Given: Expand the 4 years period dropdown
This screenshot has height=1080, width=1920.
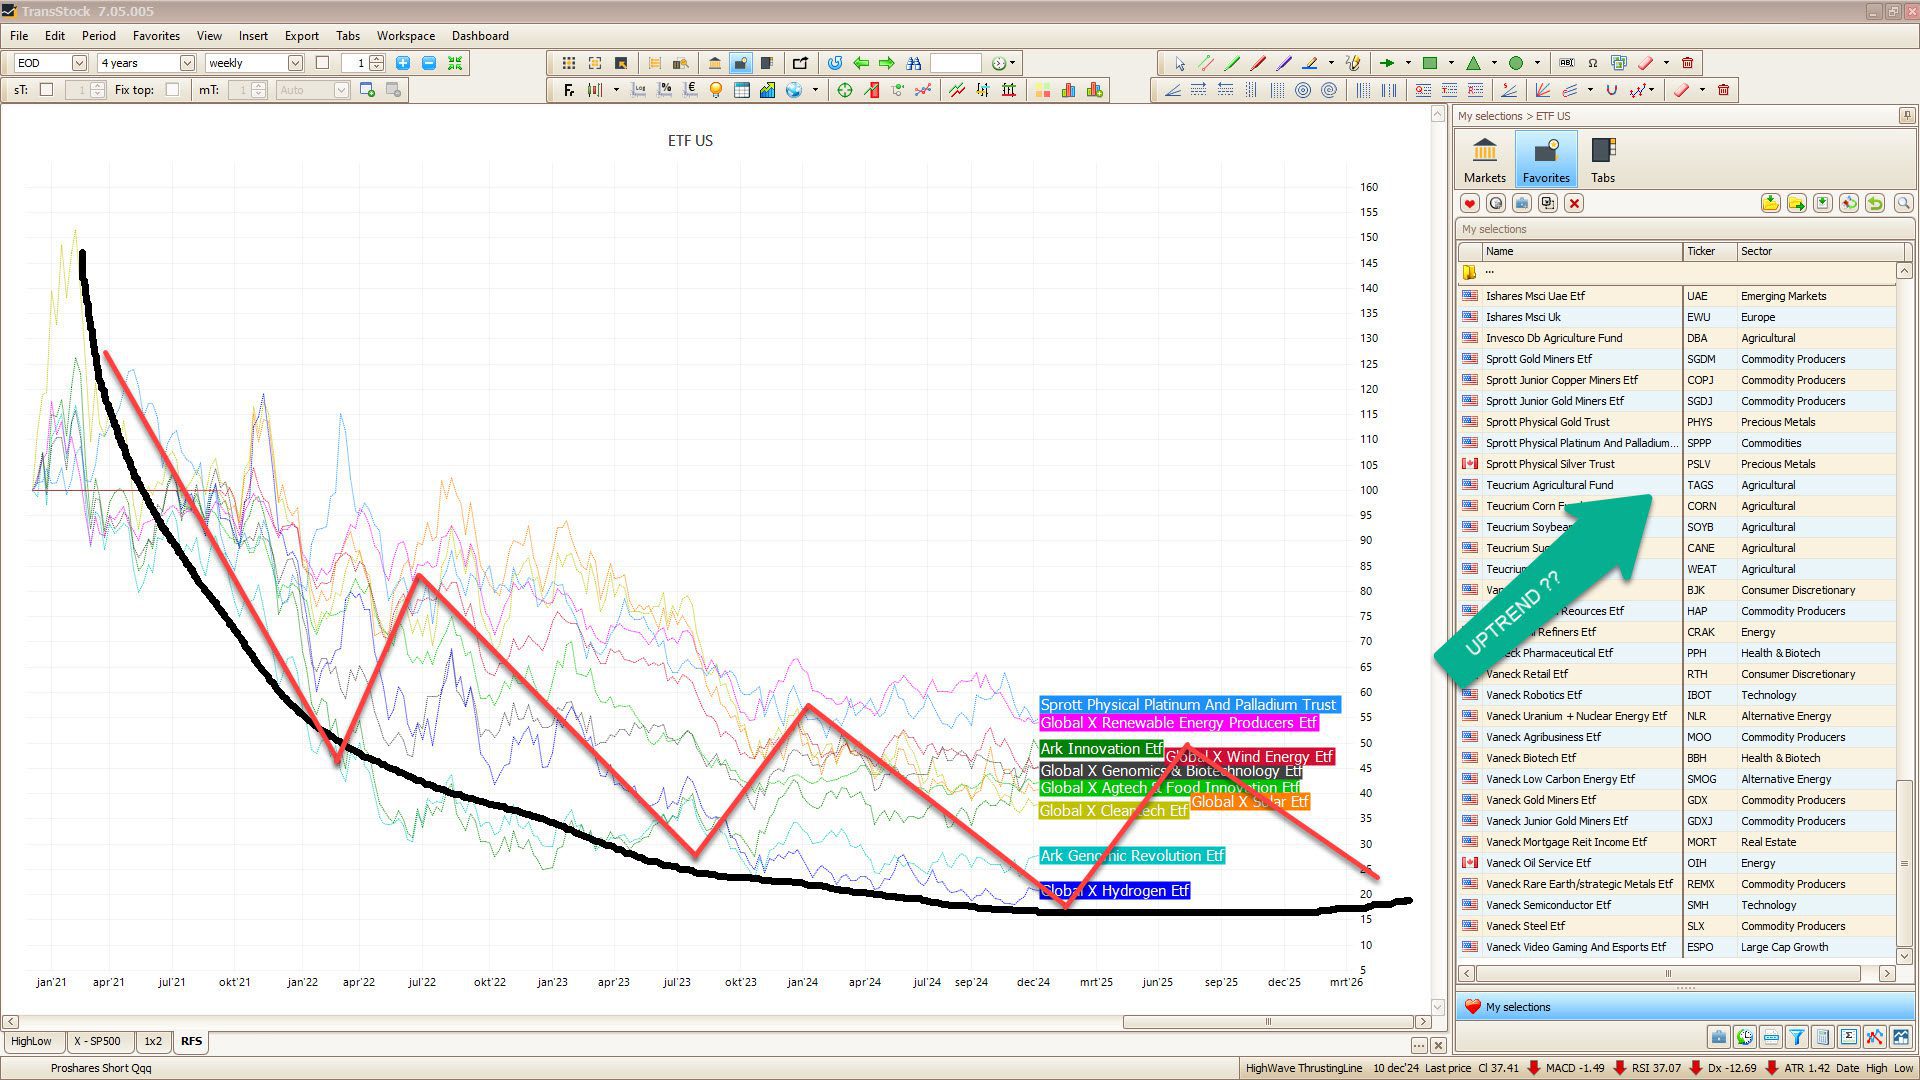Looking at the screenshot, I should (x=187, y=63).
